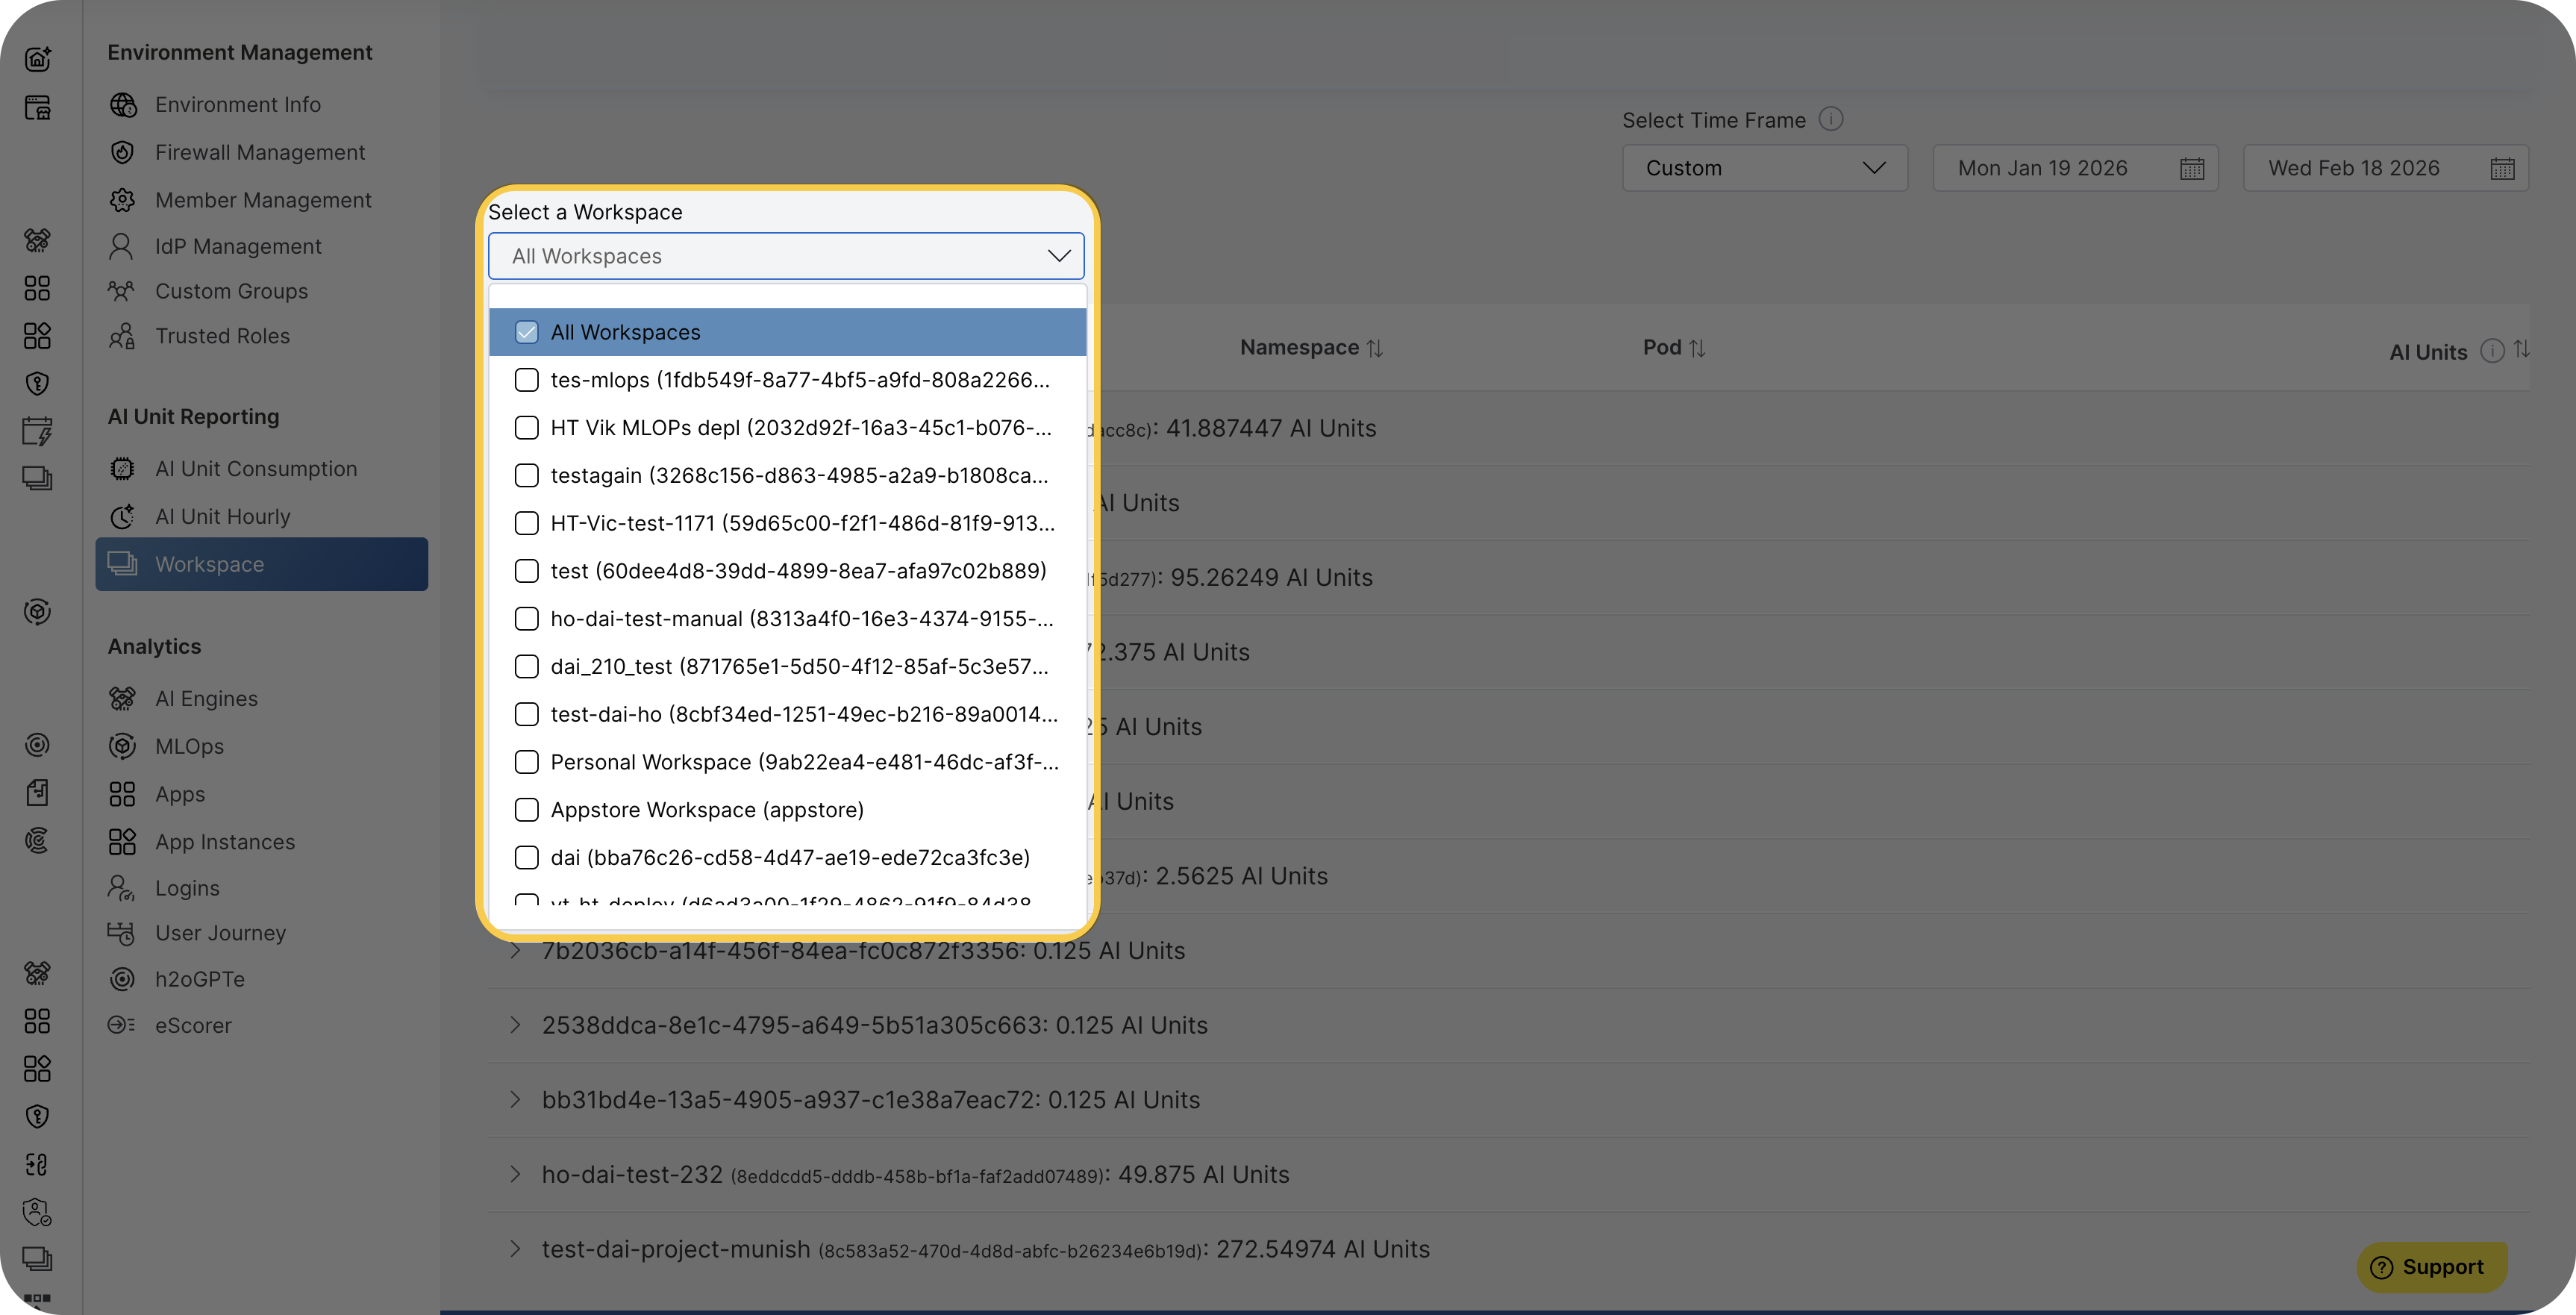Image resolution: width=2576 pixels, height=1315 pixels.
Task: Click the h2oGPTe icon in the sidebar
Action: [x=122, y=979]
